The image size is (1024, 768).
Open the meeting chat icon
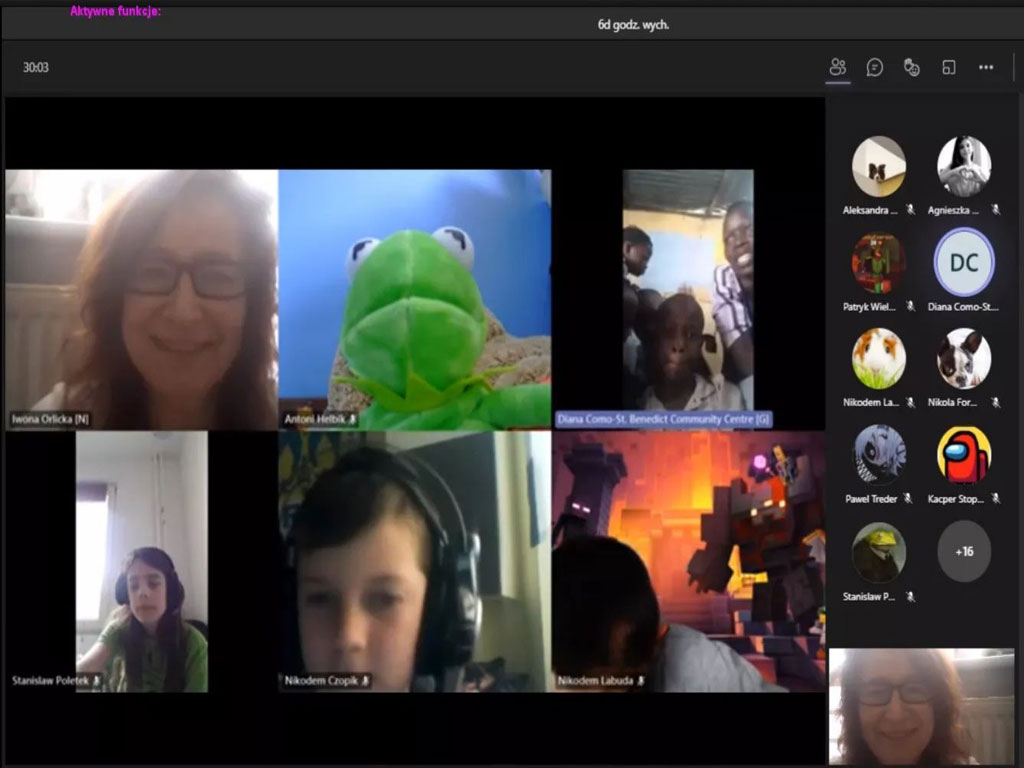coord(875,67)
